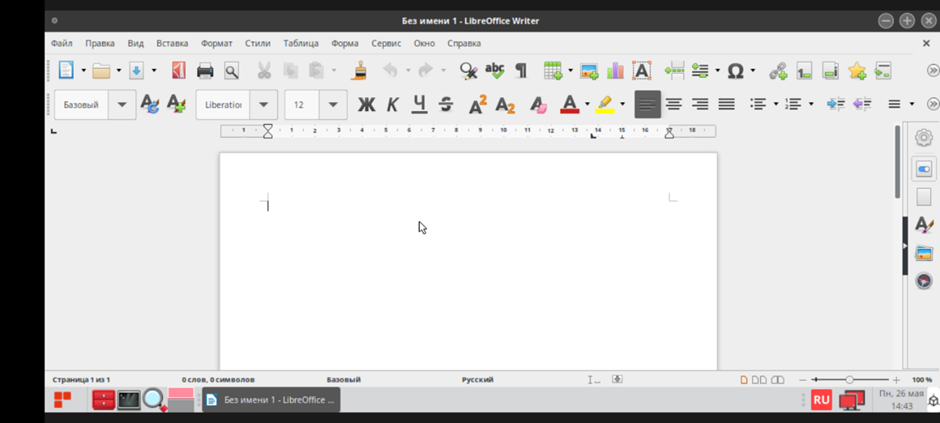Open Print Preview magnifier icon
Viewport: 940px width, 423px height.
tap(231, 71)
